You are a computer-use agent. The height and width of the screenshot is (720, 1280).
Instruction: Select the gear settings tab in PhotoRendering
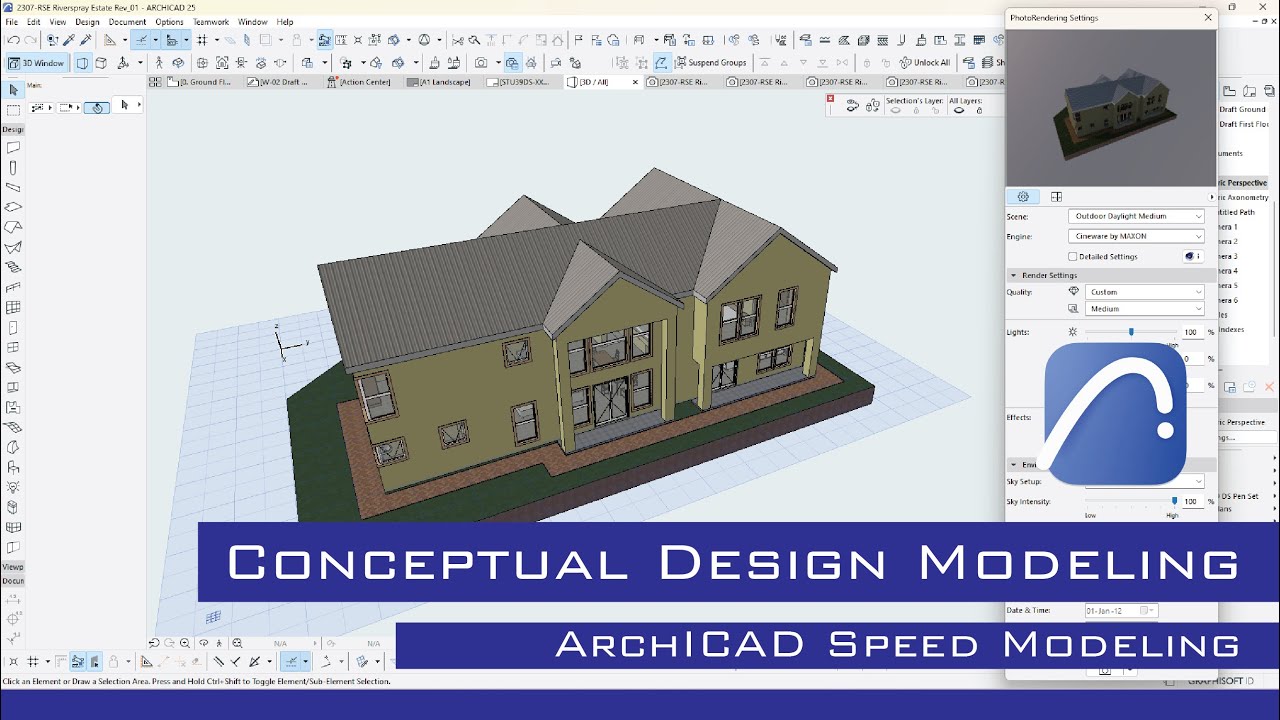(1023, 197)
